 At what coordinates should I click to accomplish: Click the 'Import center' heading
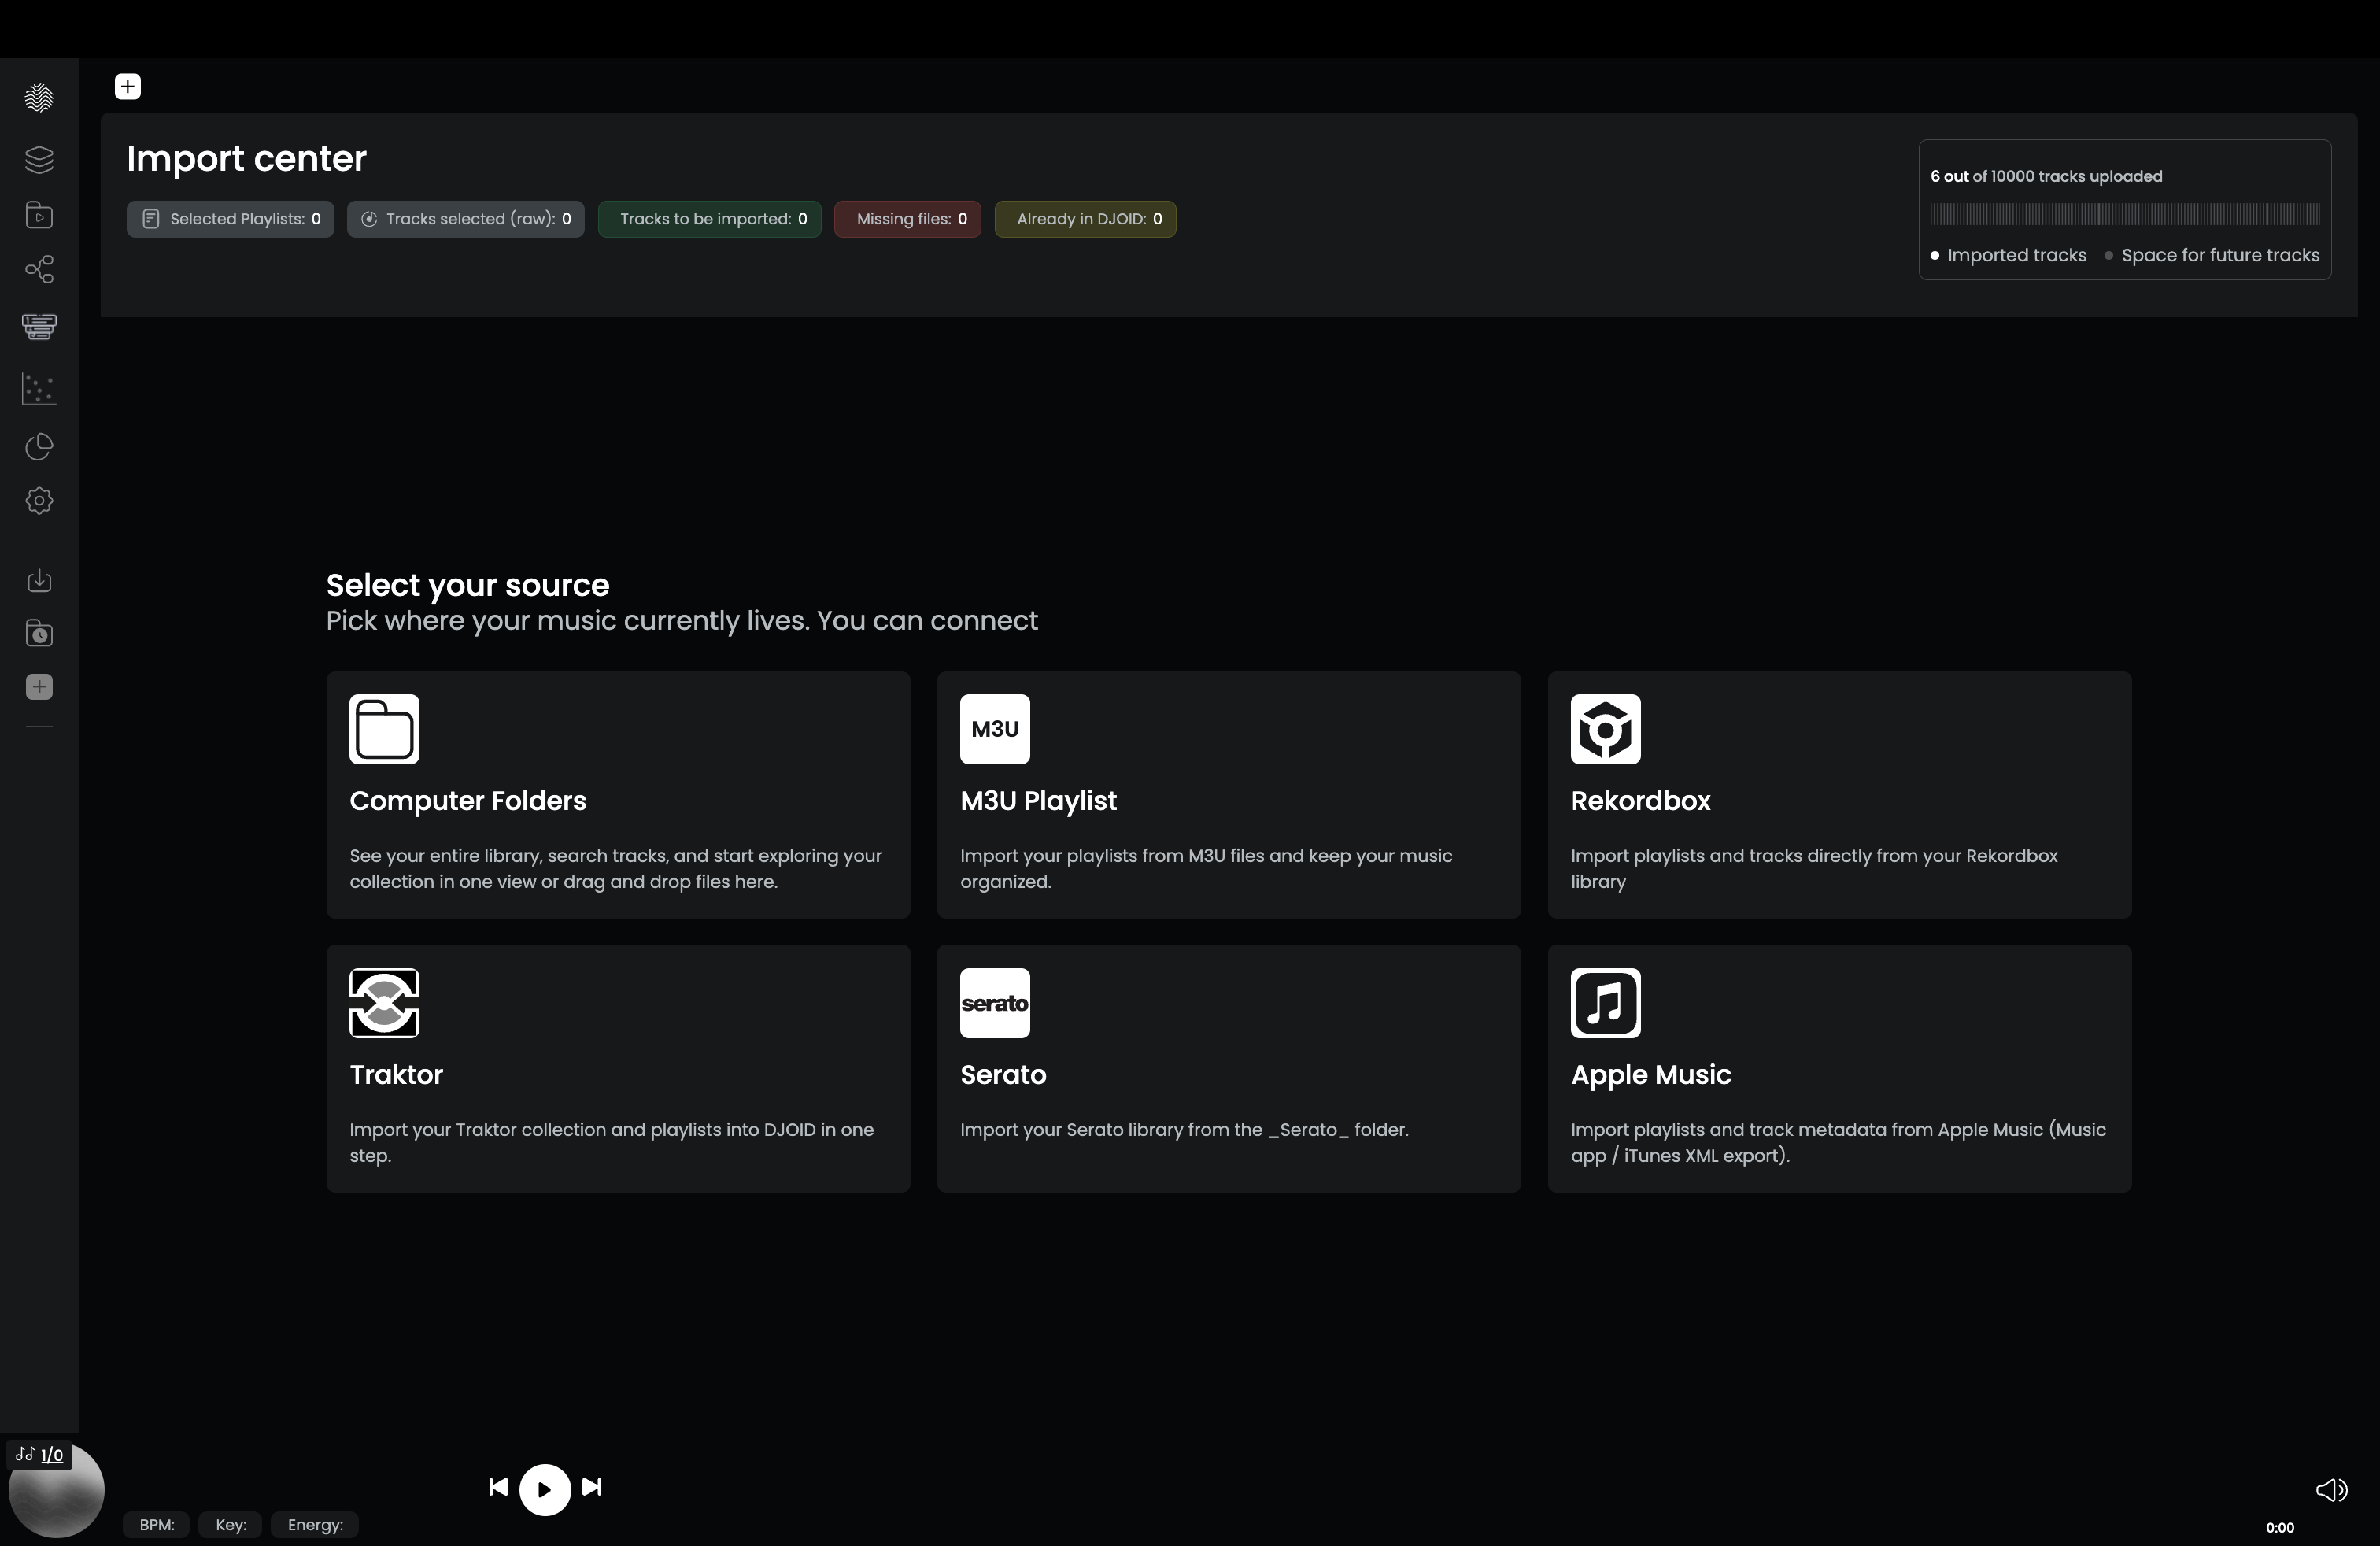pyautogui.click(x=247, y=158)
